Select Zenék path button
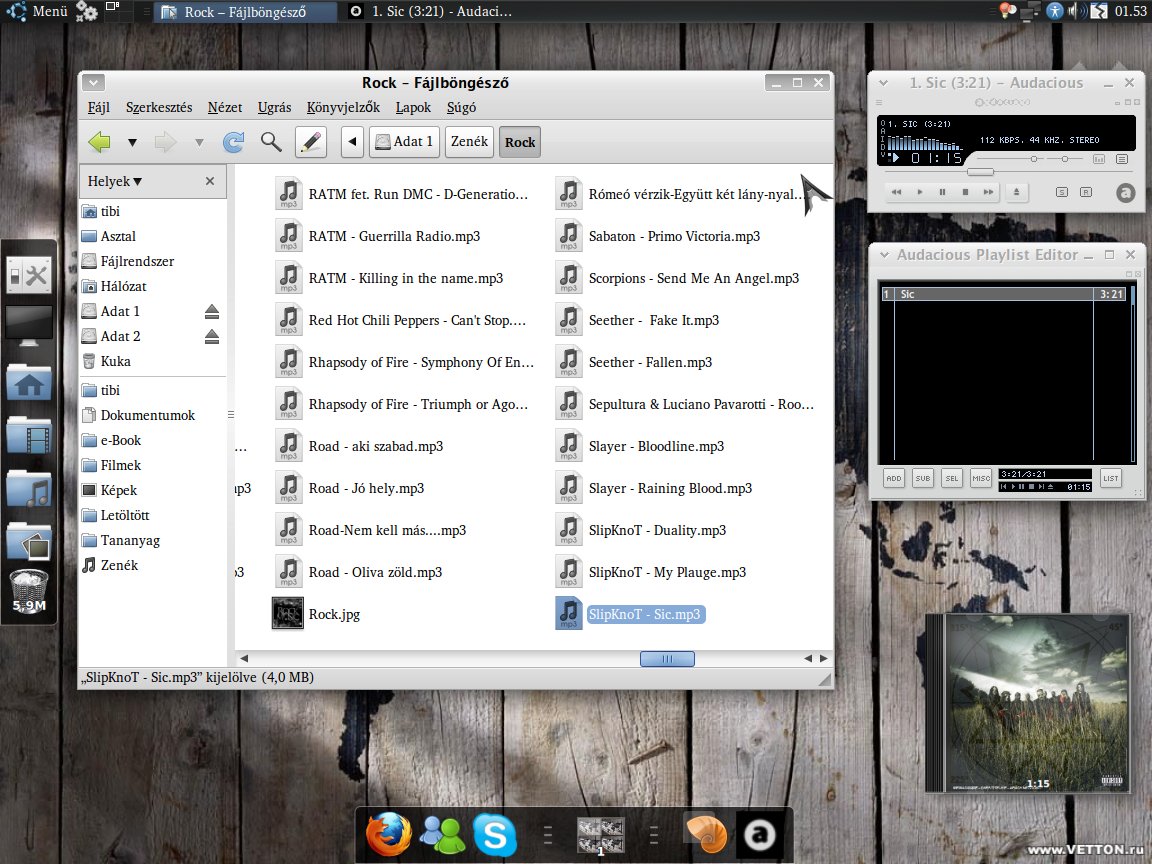The image size is (1152, 864). click(469, 142)
